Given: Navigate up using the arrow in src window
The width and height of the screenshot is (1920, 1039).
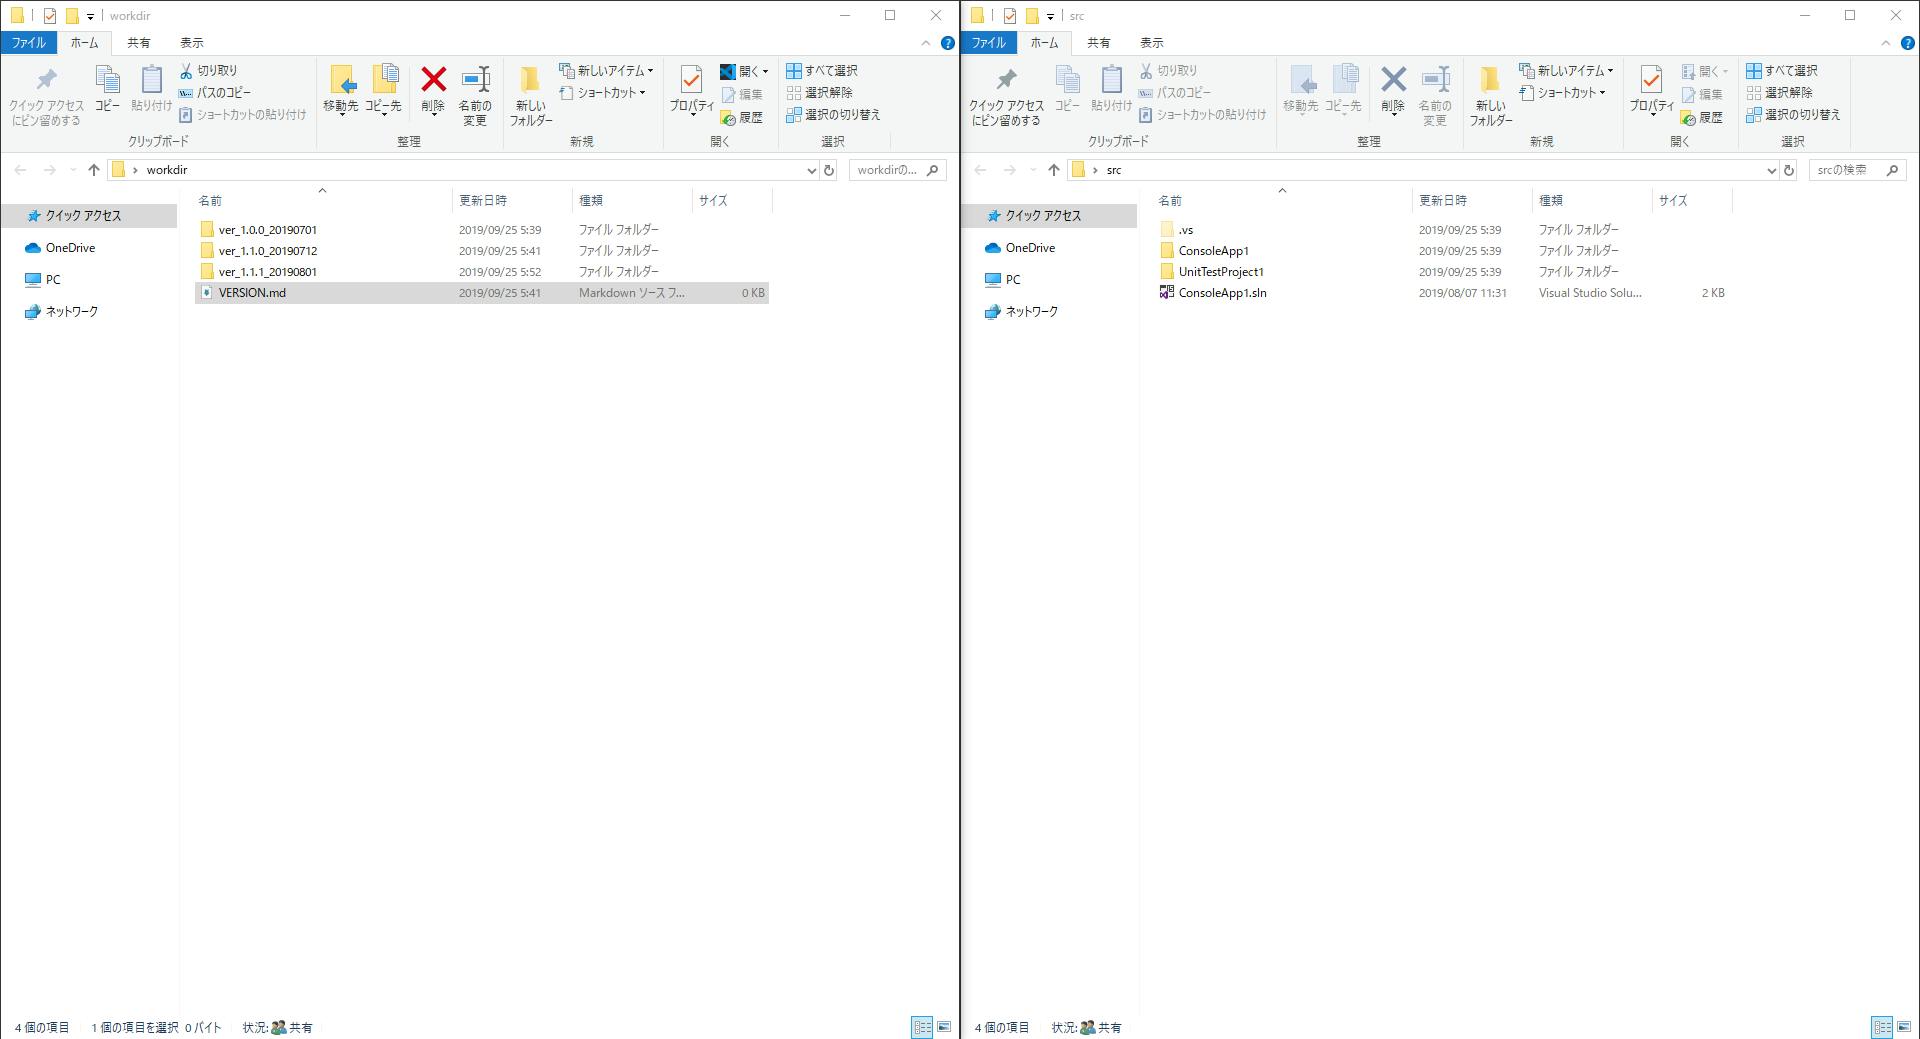Looking at the screenshot, I should pyautogui.click(x=1053, y=170).
